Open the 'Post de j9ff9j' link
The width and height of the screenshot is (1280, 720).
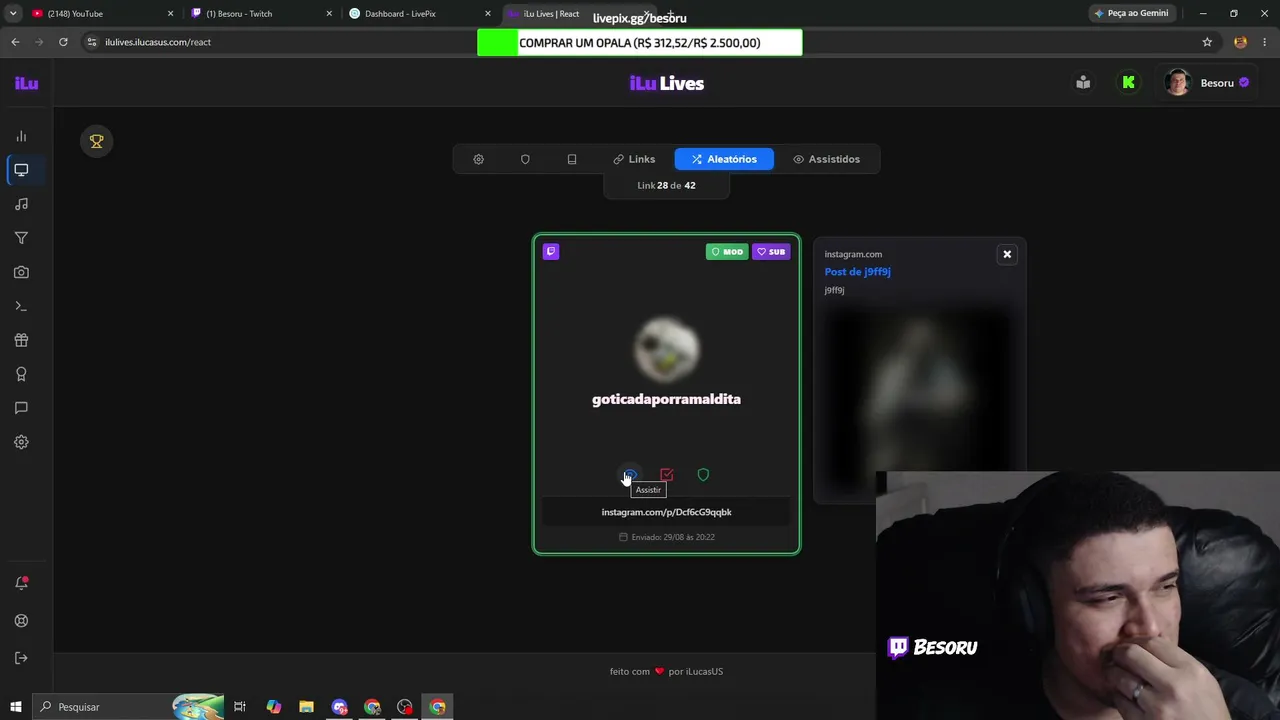[857, 272]
